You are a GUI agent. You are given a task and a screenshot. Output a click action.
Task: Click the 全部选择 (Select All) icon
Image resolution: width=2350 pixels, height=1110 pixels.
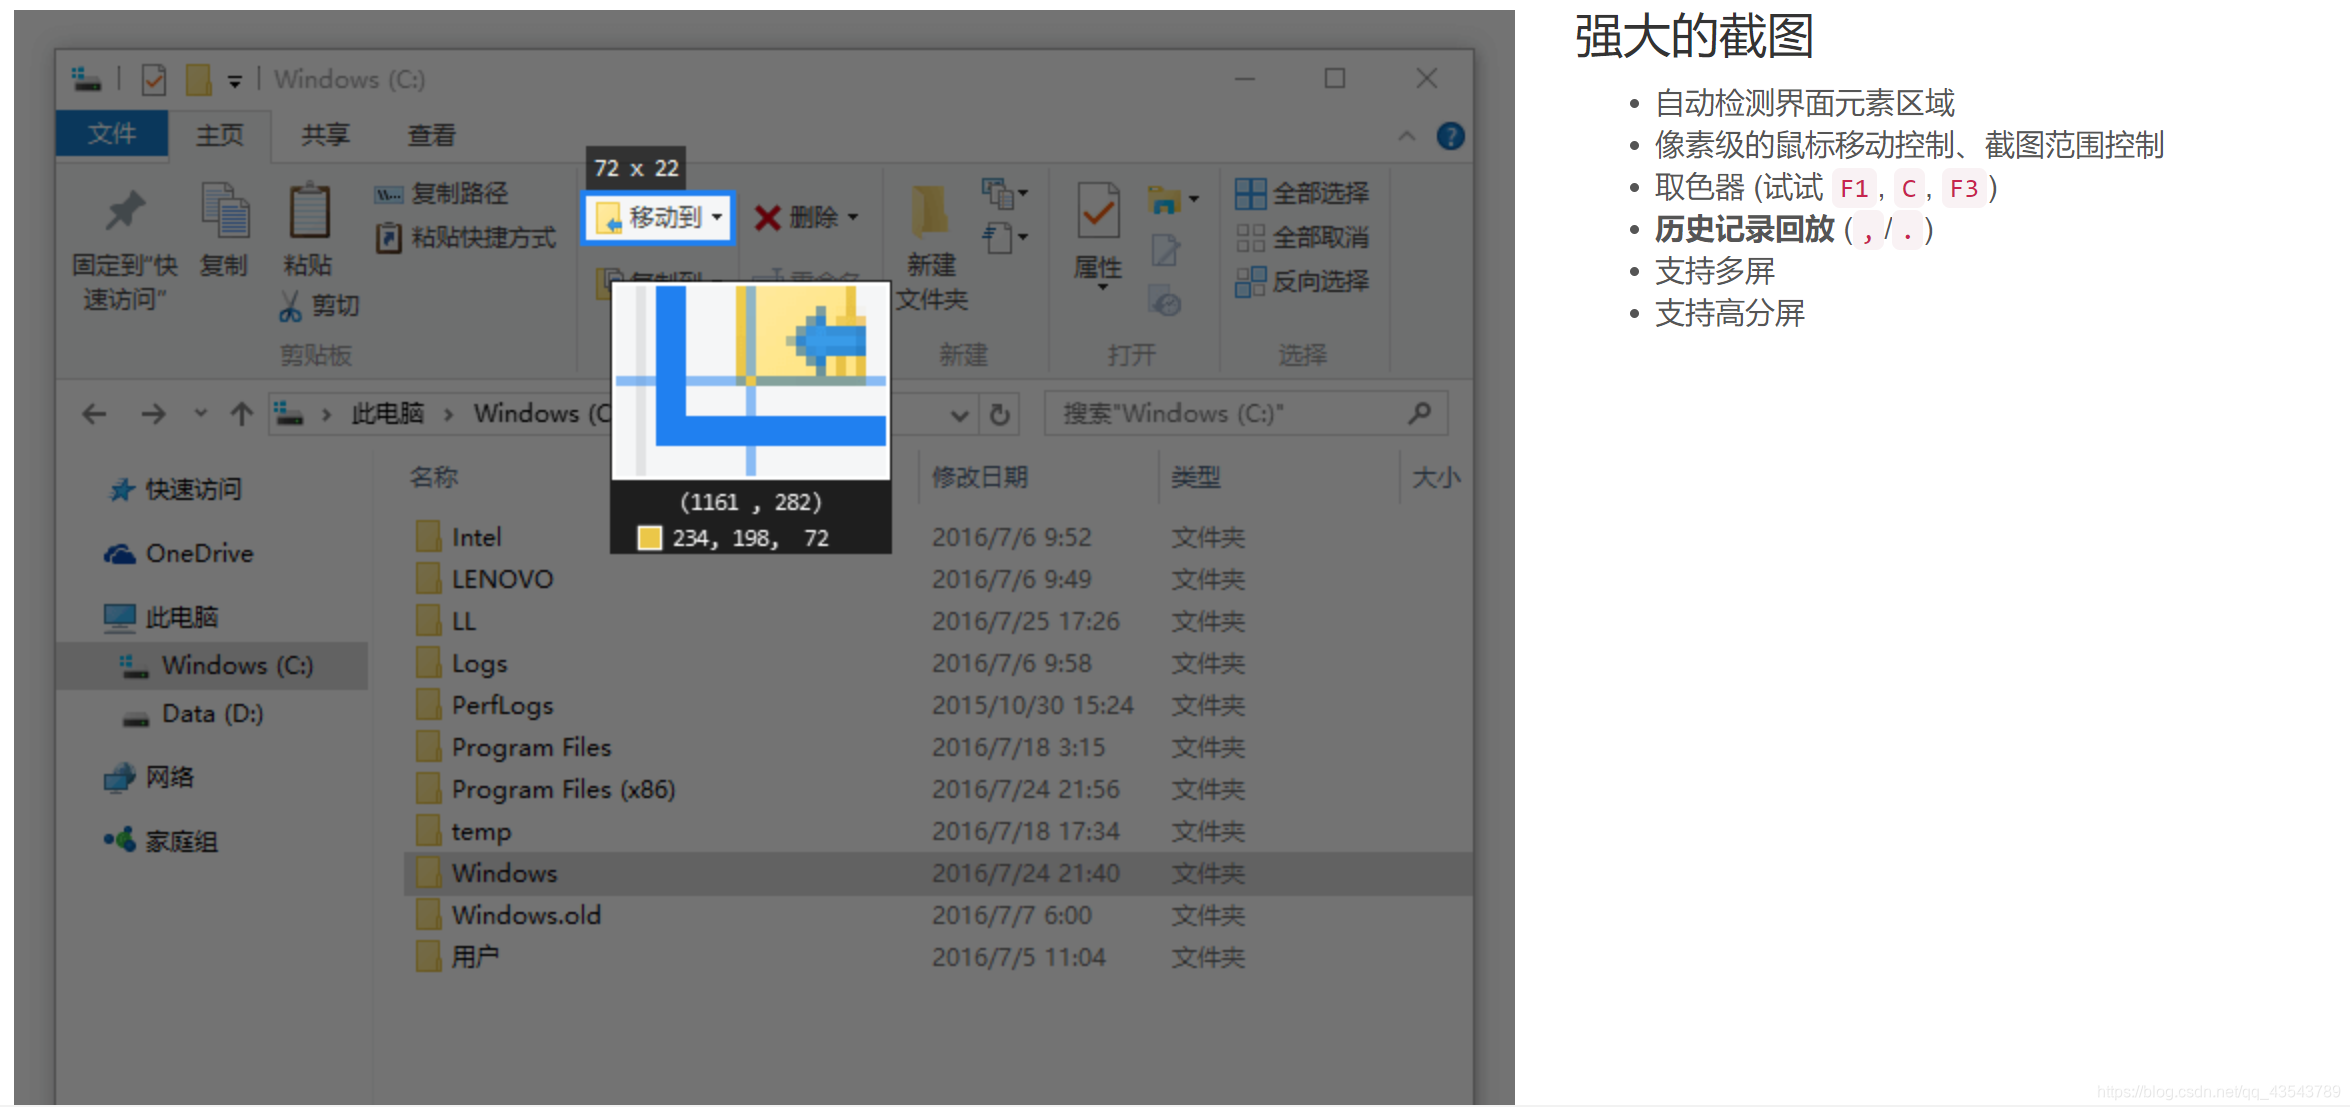pos(1250,193)
